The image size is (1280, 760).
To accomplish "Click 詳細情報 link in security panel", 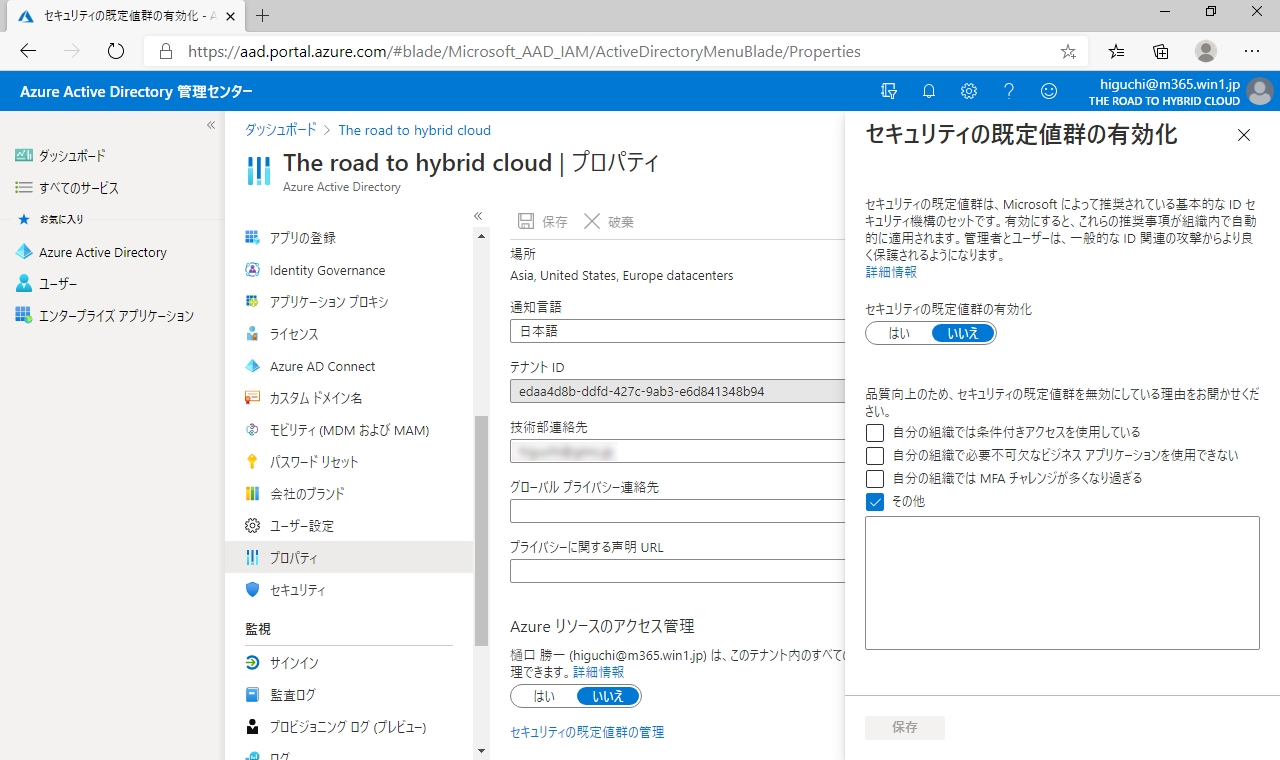I will pos(891,272).
